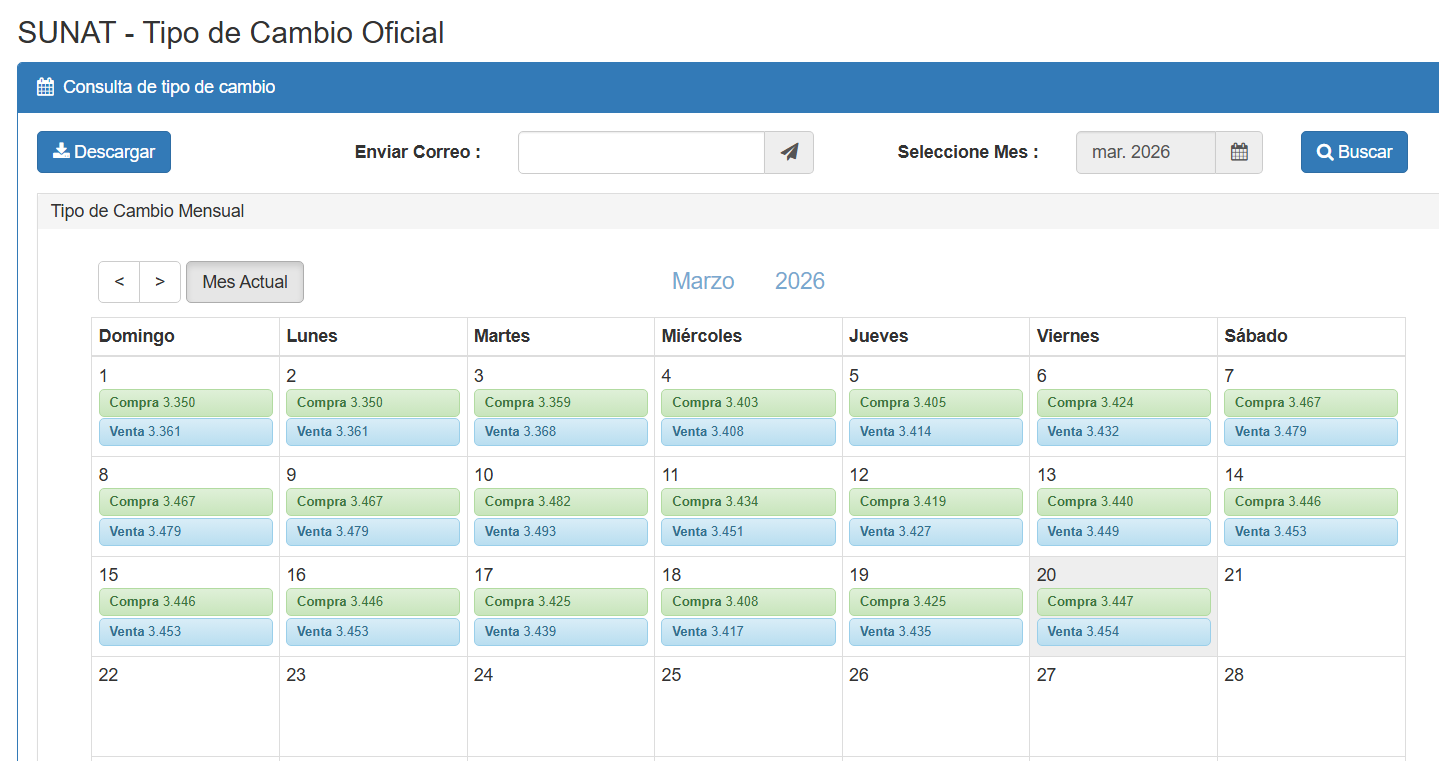Go to previous month with left arrow
The height and width of the screenshot is (761, 1439).
tap(119, 282)
